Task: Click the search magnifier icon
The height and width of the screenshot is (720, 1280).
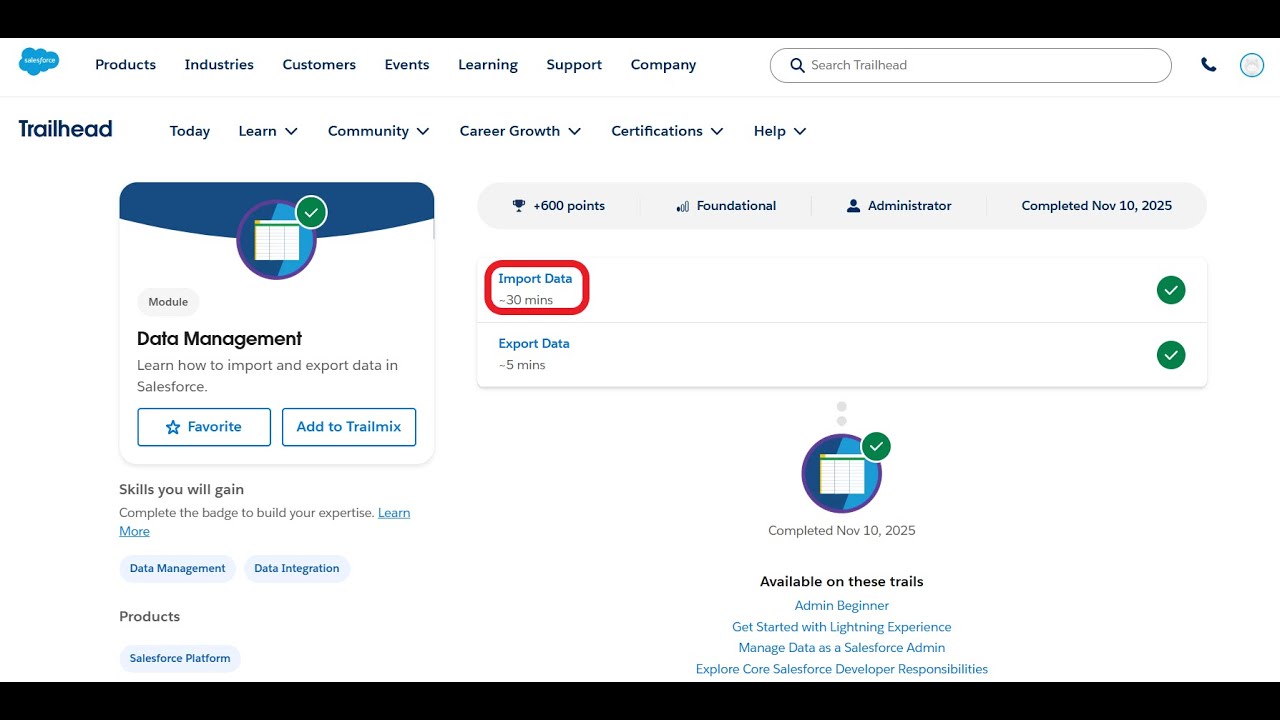Action: (x=797, y=65)
